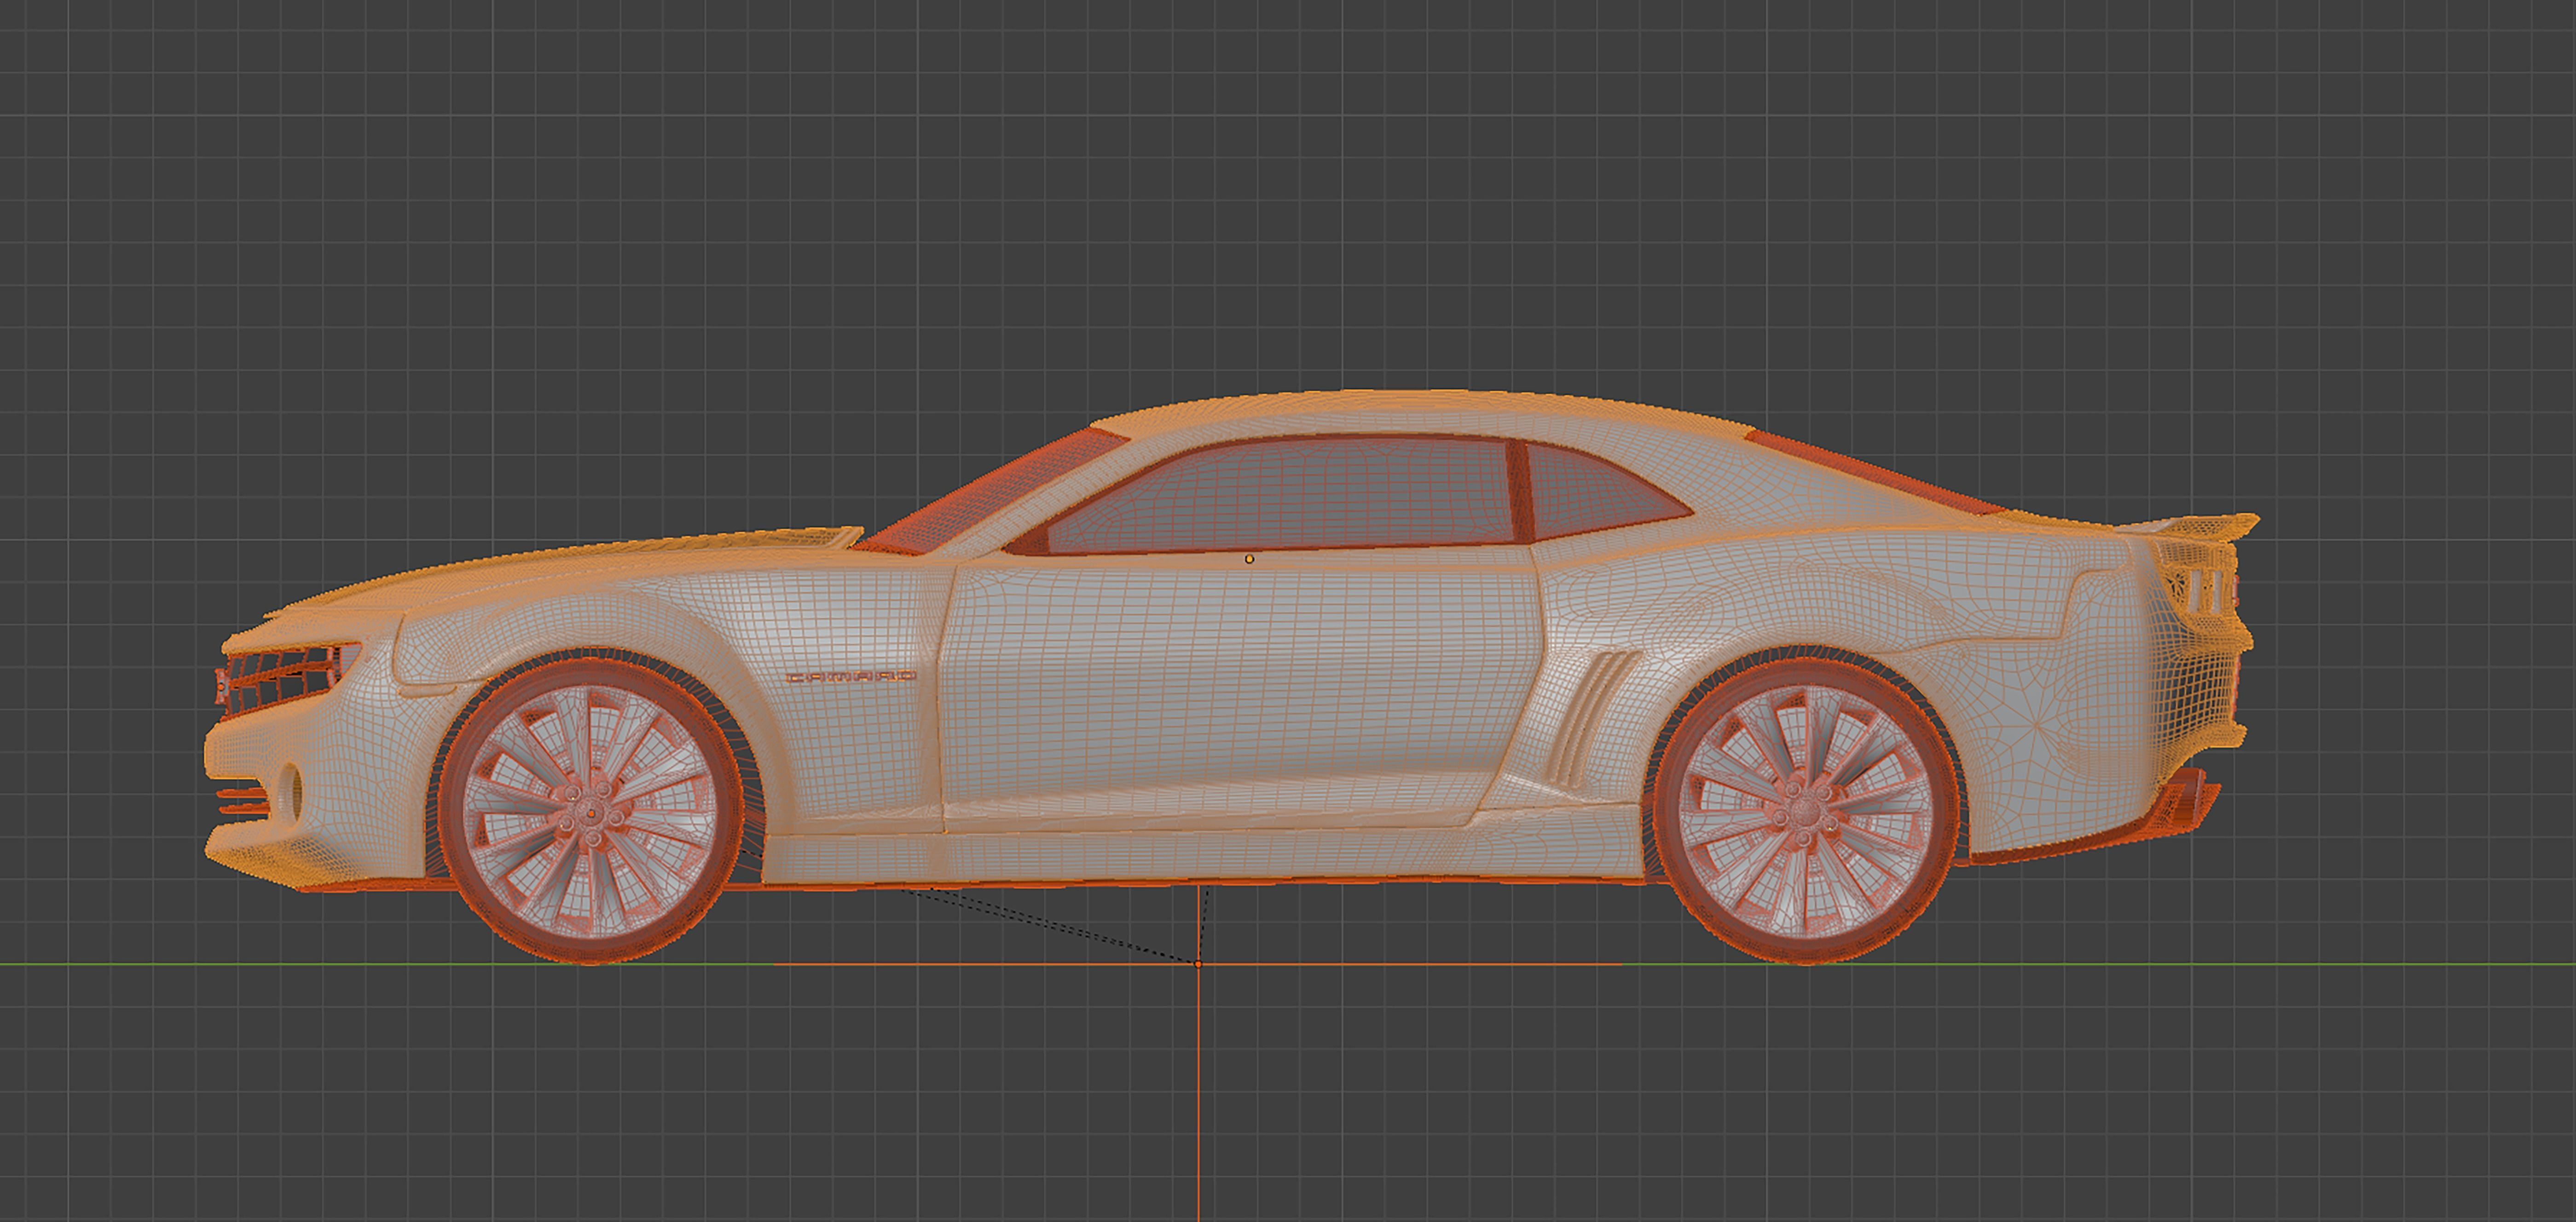Screen dimensions: 2576x1222
Task: Click the car body origin dot below the side window
Action: point(1249,559)
